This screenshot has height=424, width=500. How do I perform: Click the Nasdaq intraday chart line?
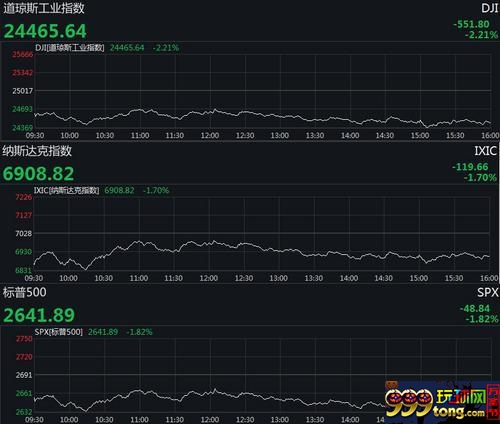pyautogui.click(x=262, y=255)
